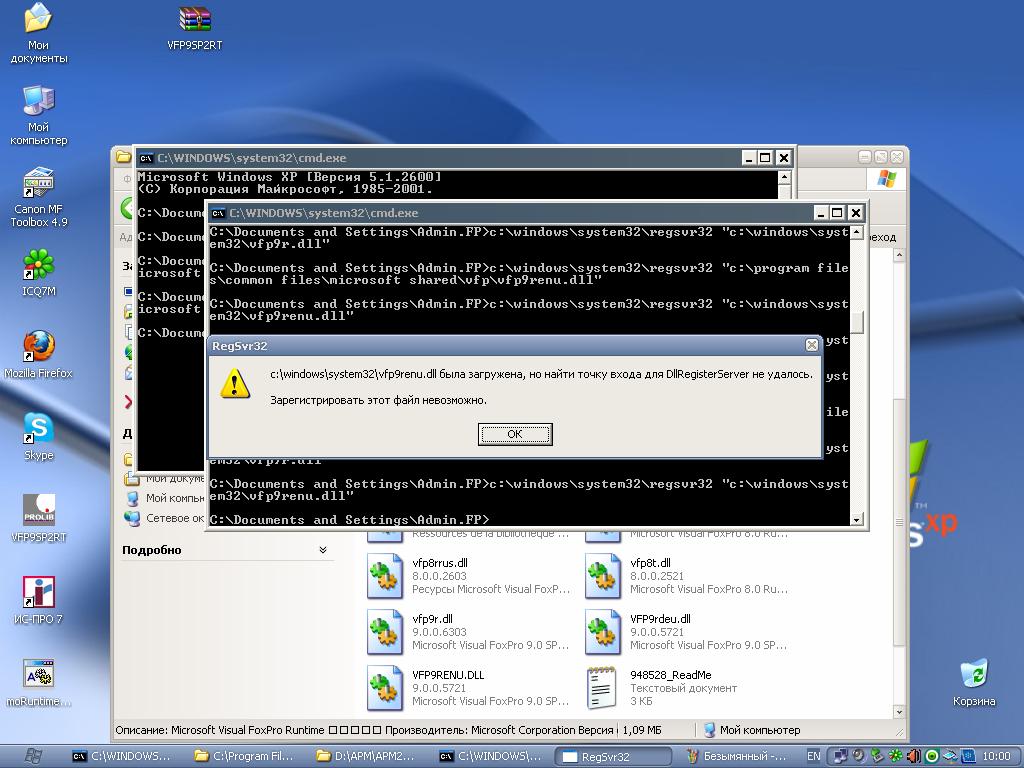
Task: Launch ICQ7M desktop shortcut
Action: click(x=38, y=272)
